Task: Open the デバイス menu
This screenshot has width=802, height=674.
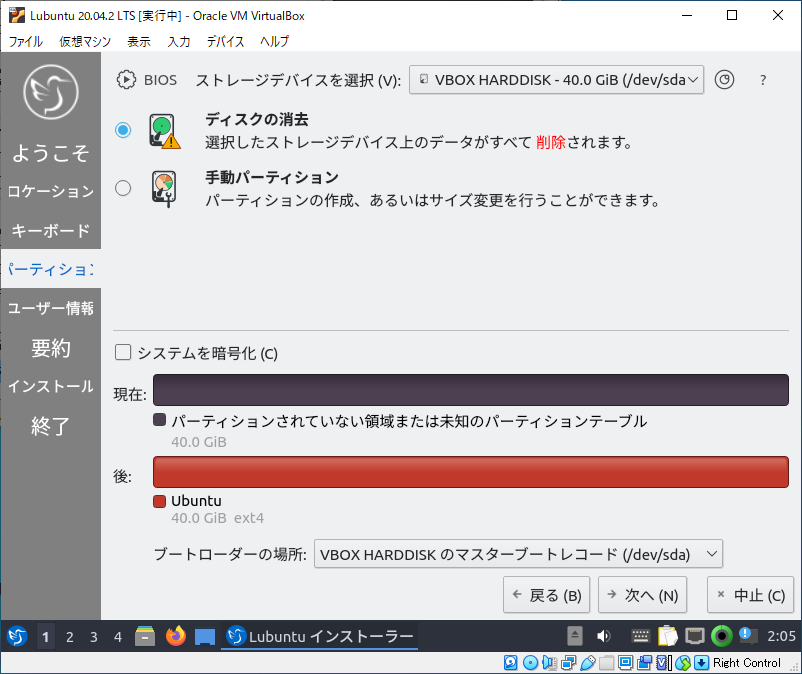Action: point(225,41)
